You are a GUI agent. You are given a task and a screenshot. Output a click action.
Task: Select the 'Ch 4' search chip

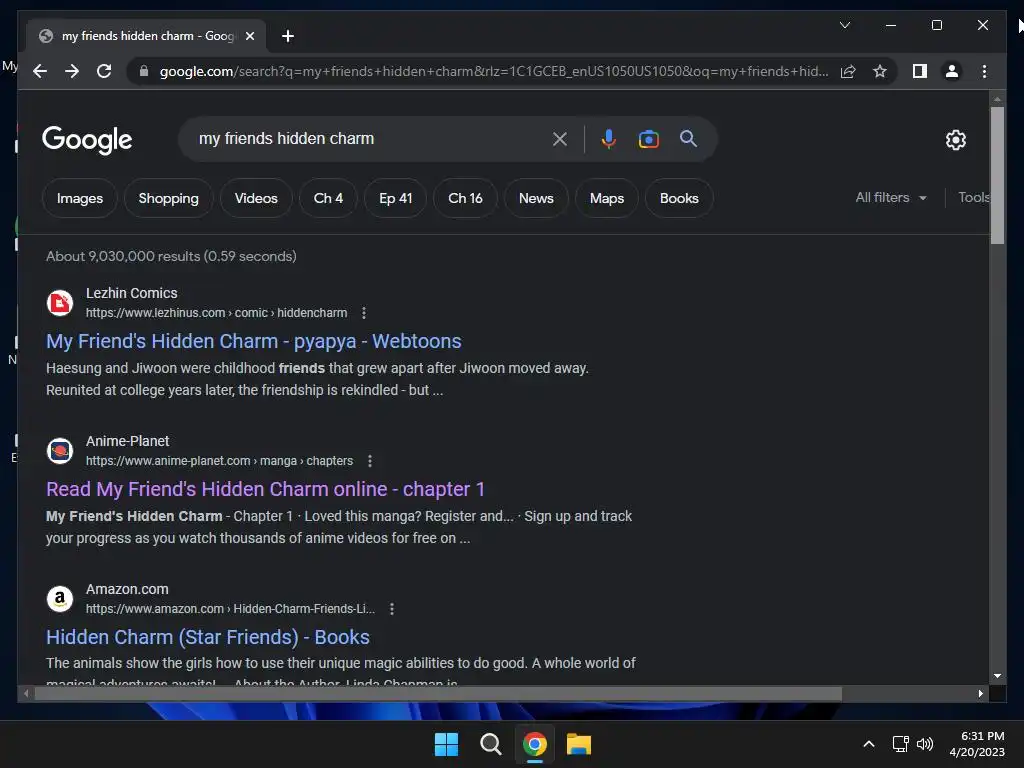coord(328,198)
